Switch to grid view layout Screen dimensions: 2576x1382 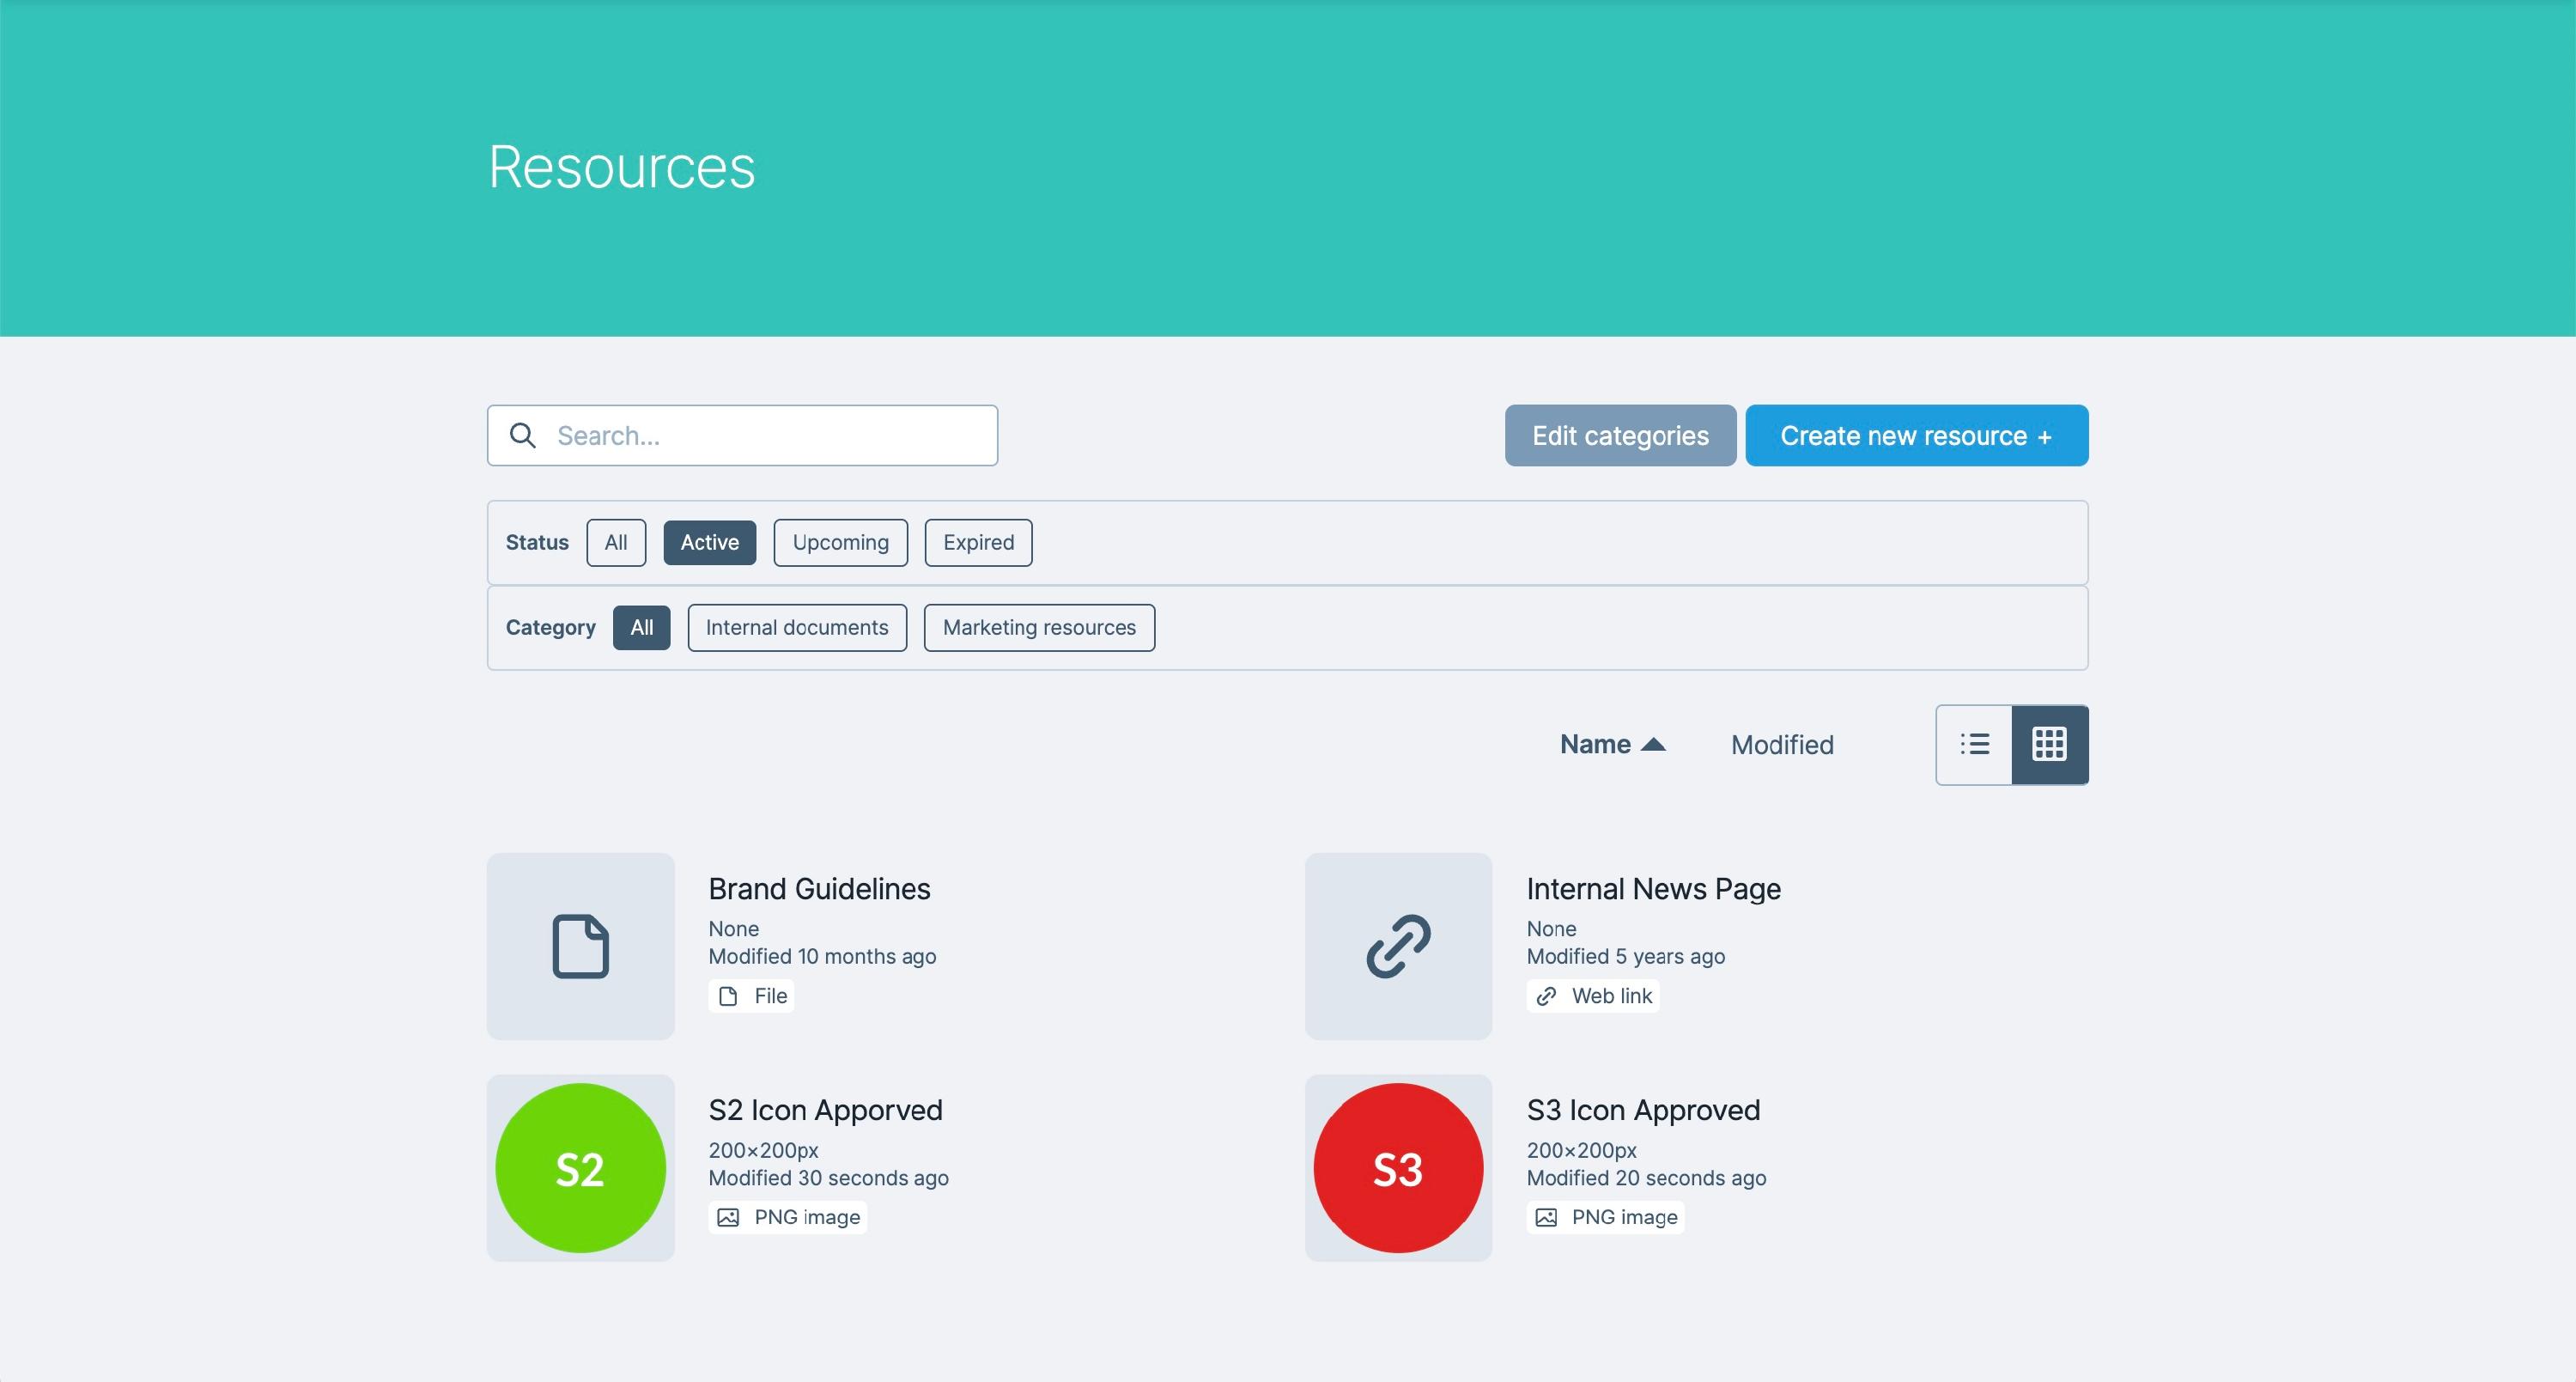coord(2049,744)
